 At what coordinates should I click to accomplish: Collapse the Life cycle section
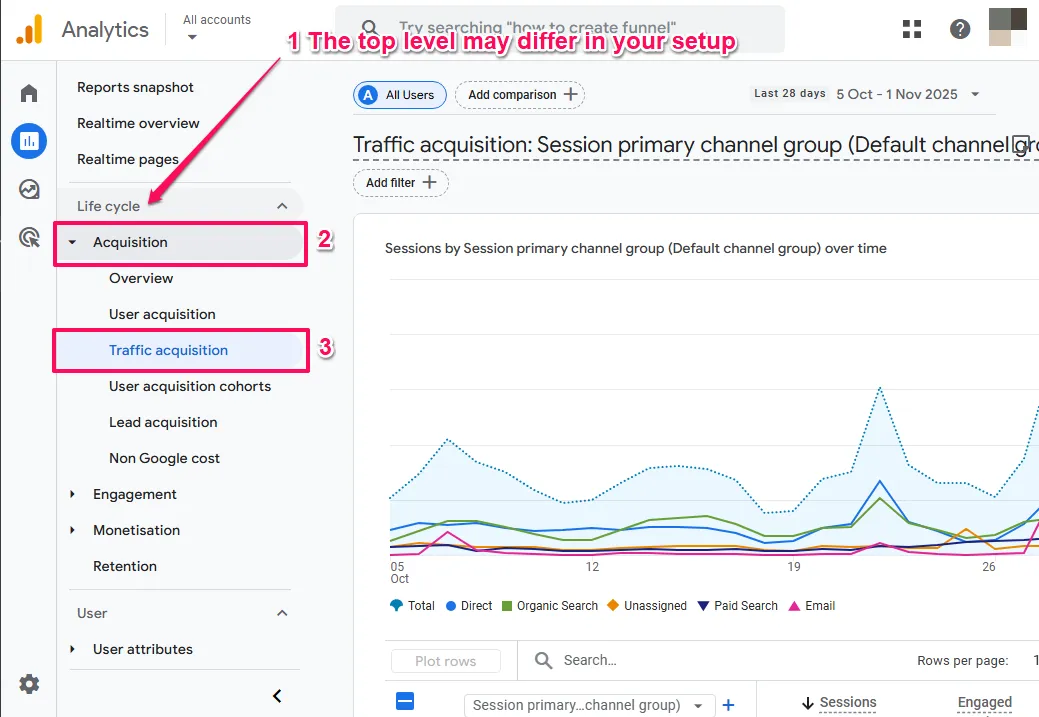(282, 206)
